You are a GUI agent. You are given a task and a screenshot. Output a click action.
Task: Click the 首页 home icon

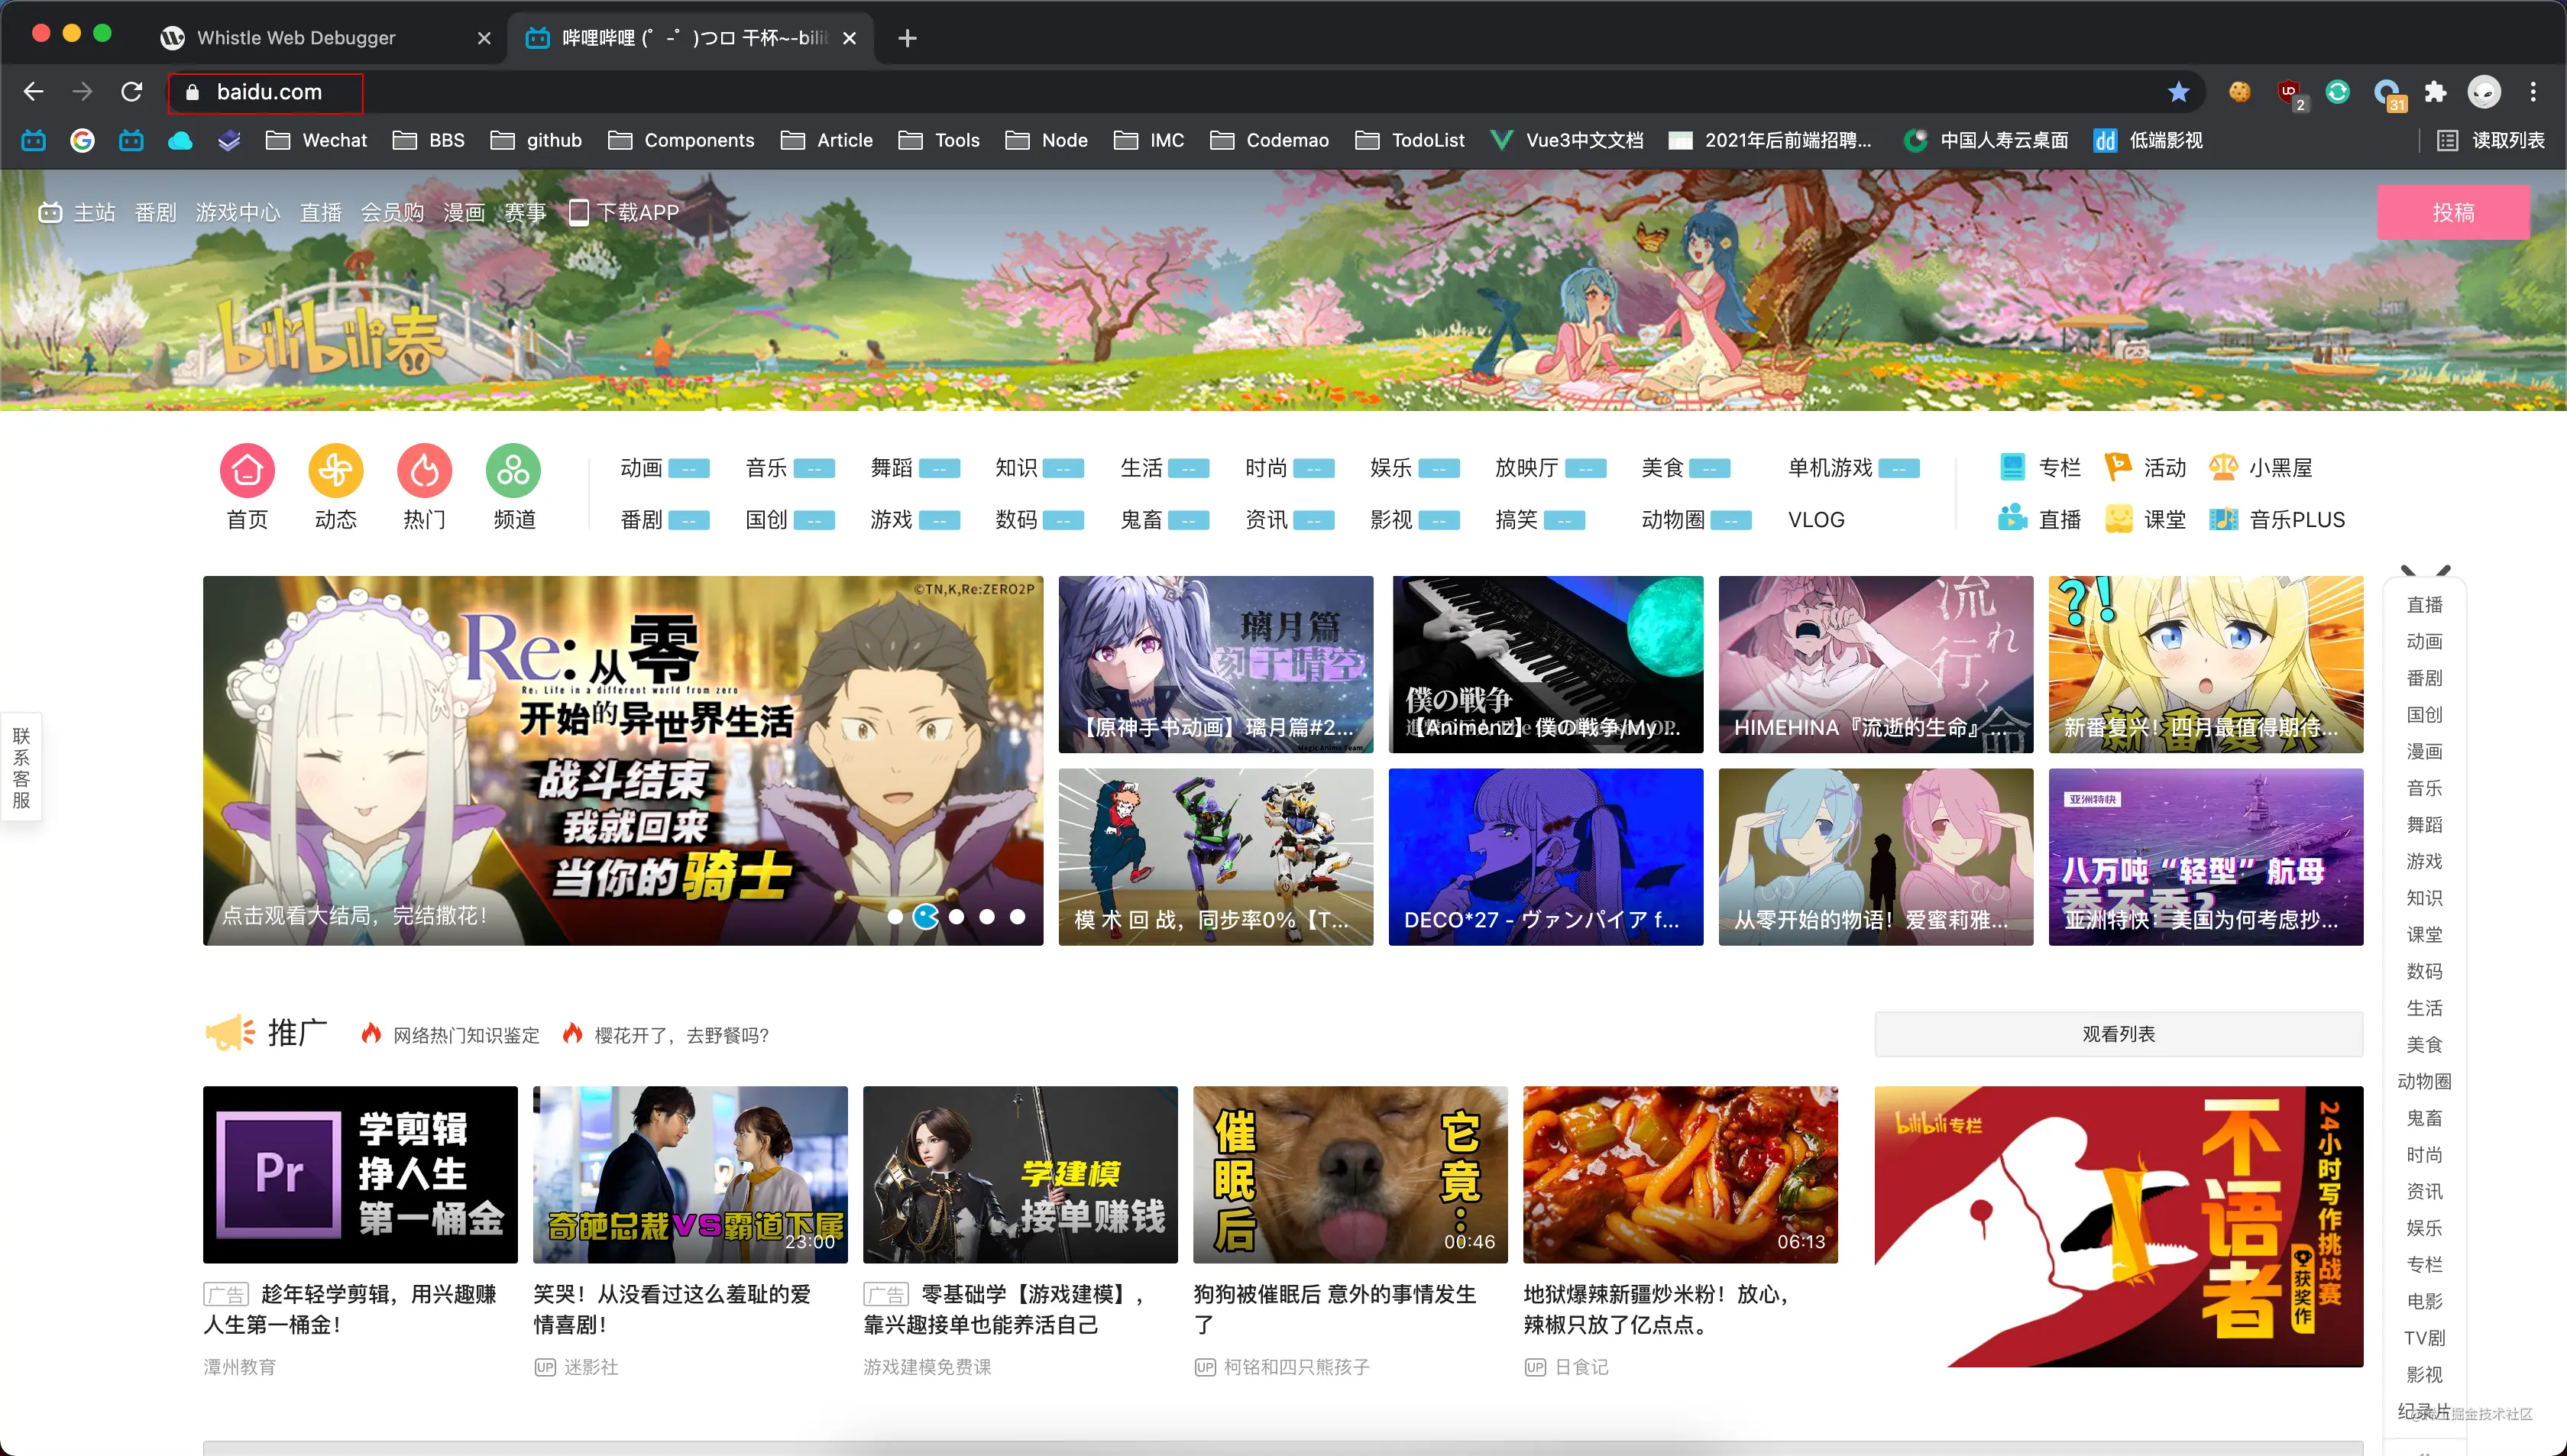click(247, 470)
